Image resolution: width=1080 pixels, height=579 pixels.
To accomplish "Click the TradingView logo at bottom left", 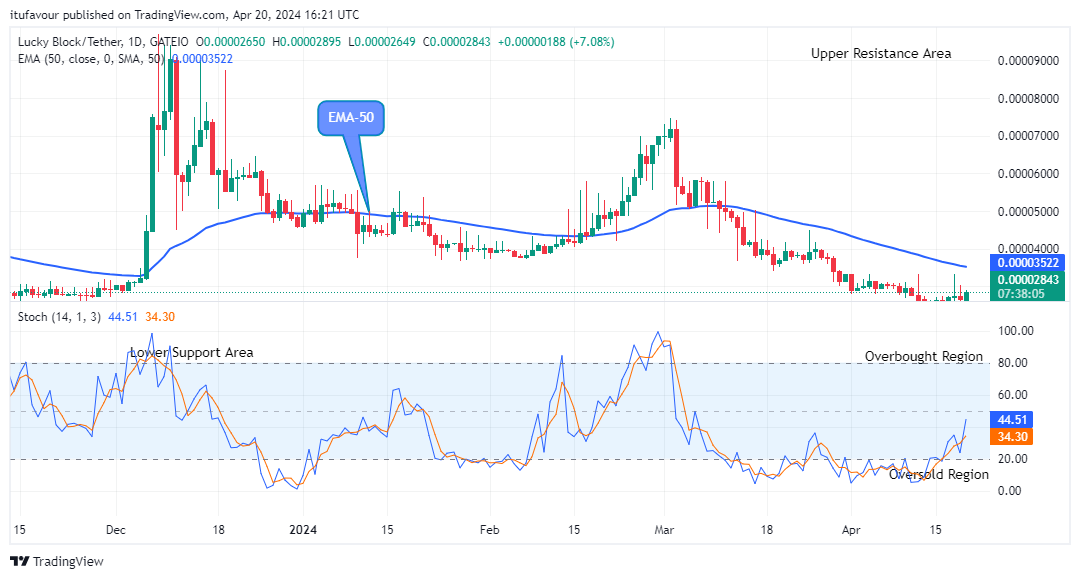I will pyautogui.click(x=57, y=561).
